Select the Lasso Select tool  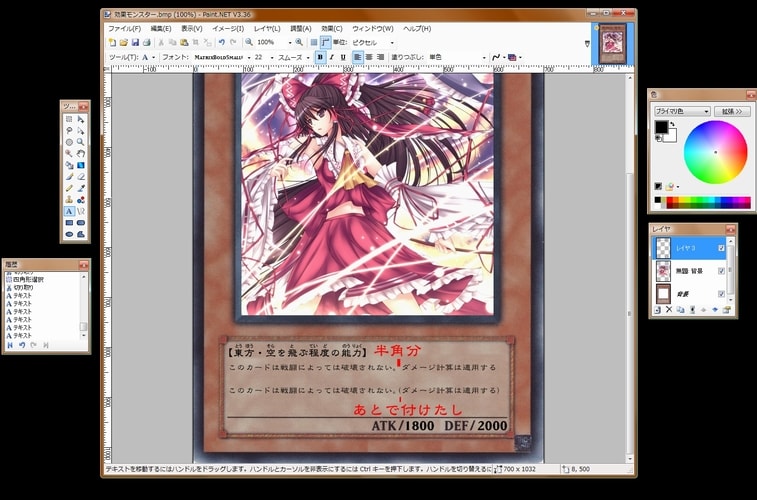(69, 130)
